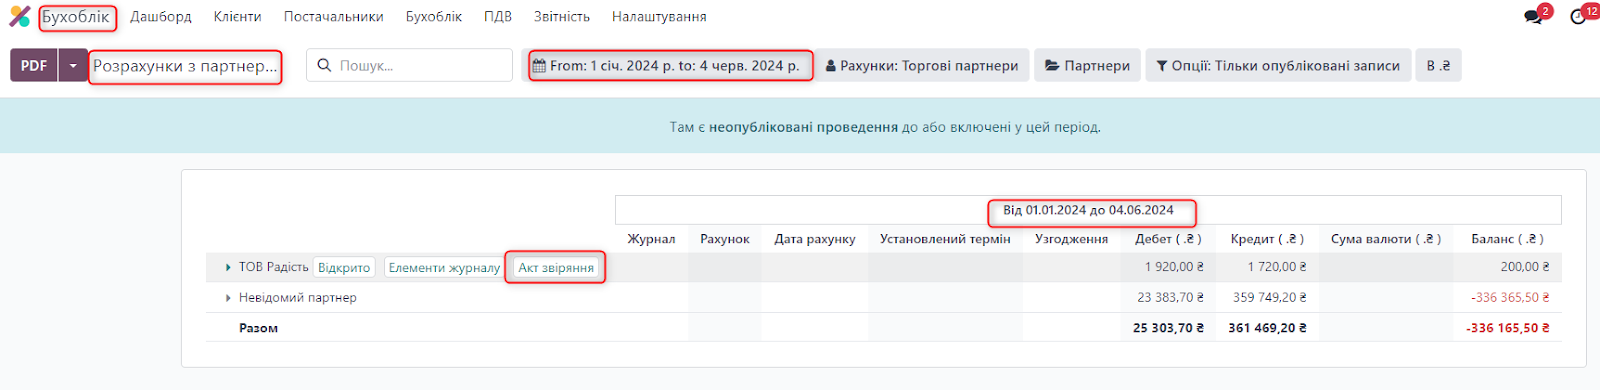Click the Акт звіряння button
This screenshot has width=1600, height=390.
(556, 268)
